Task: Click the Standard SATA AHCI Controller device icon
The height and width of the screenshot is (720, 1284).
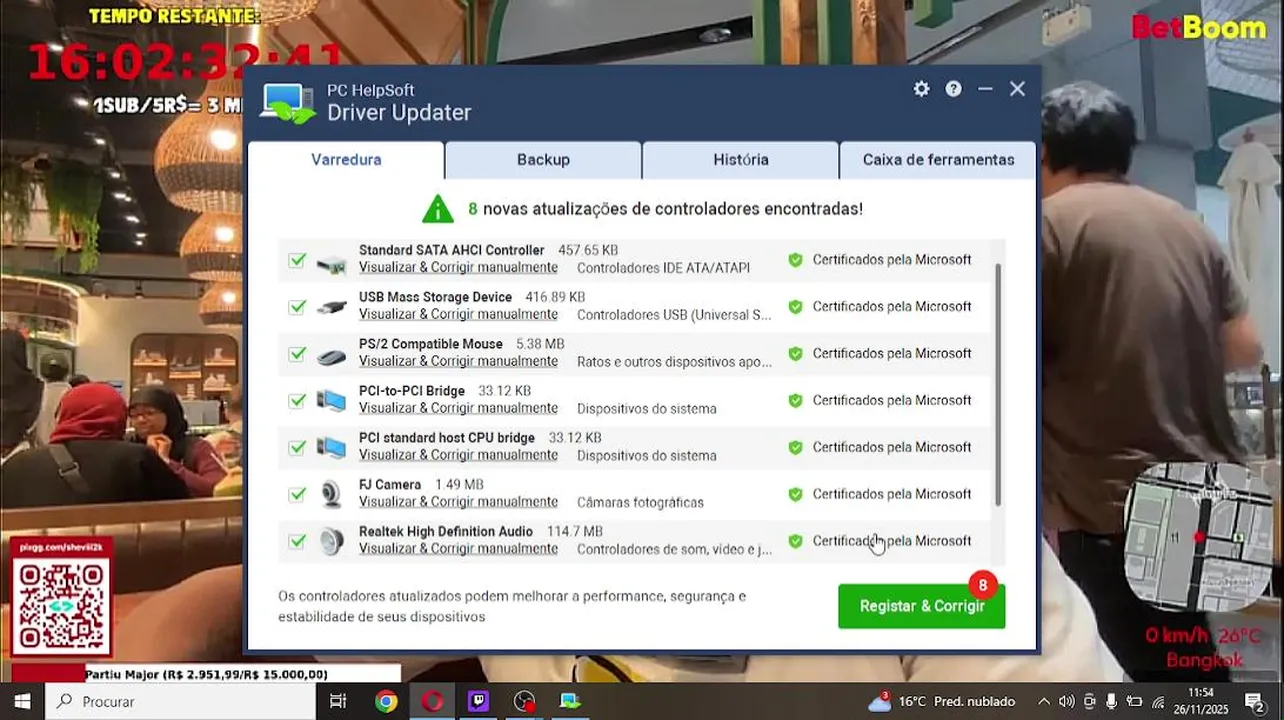Action: pos(331,265)
